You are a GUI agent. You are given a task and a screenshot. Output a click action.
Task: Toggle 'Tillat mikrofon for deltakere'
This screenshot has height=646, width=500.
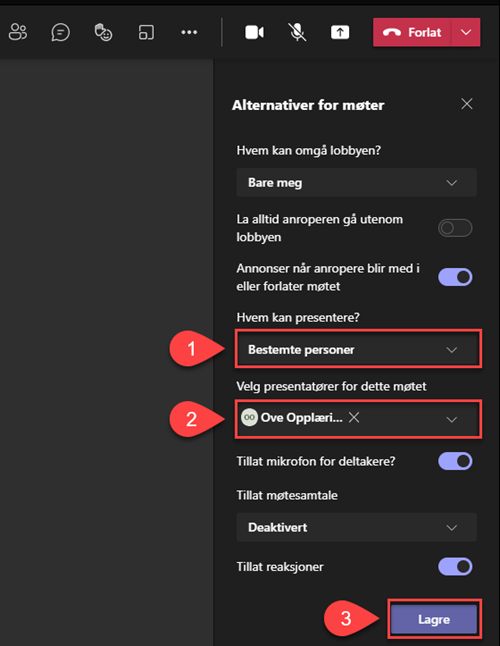click(455, 461)
